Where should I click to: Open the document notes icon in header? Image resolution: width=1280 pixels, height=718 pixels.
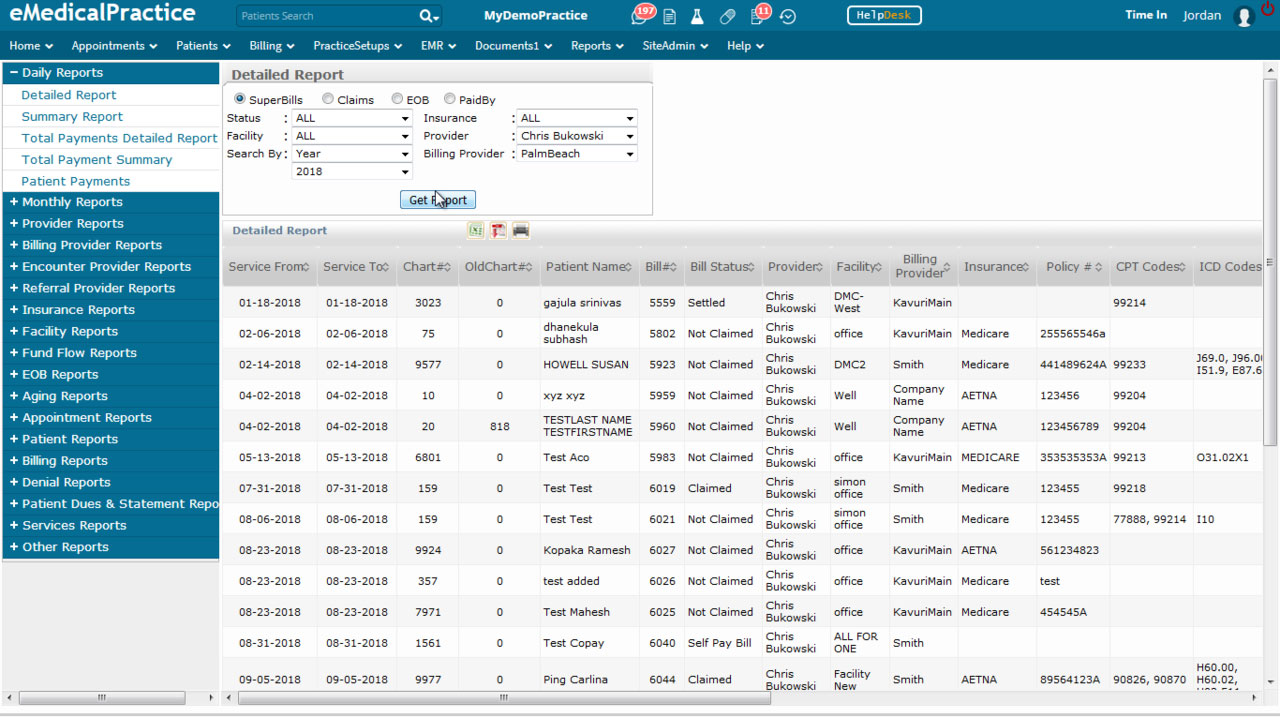point(669,17)
